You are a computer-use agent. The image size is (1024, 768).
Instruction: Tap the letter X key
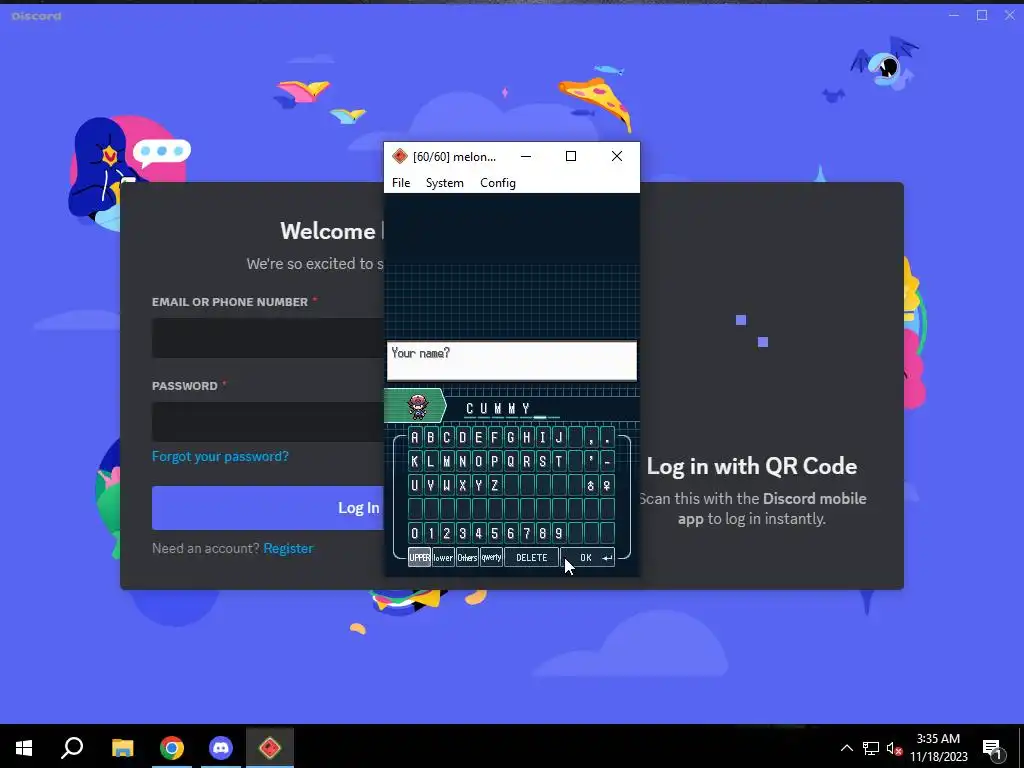click(x=462, y=485)
